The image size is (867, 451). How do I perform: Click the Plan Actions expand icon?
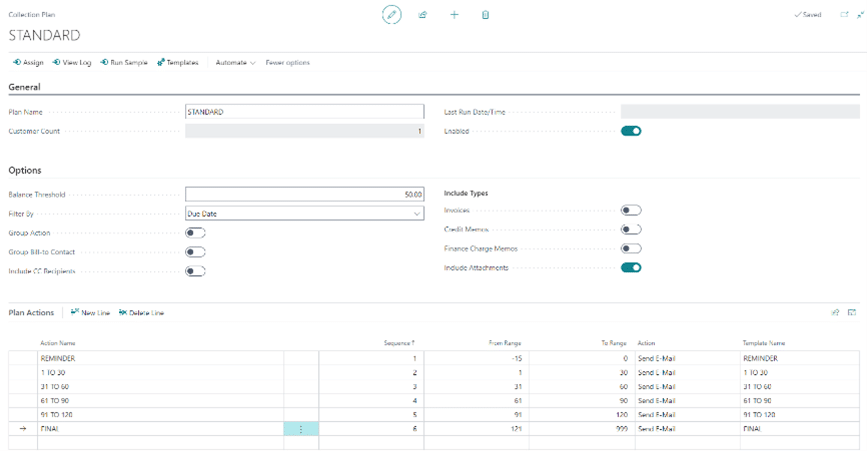852,313
